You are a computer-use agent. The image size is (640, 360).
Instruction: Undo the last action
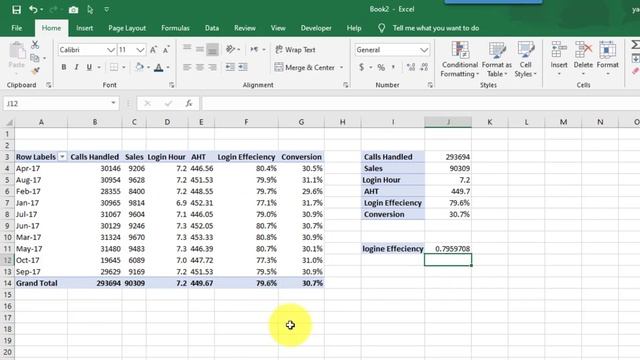[x=33, y=9]
